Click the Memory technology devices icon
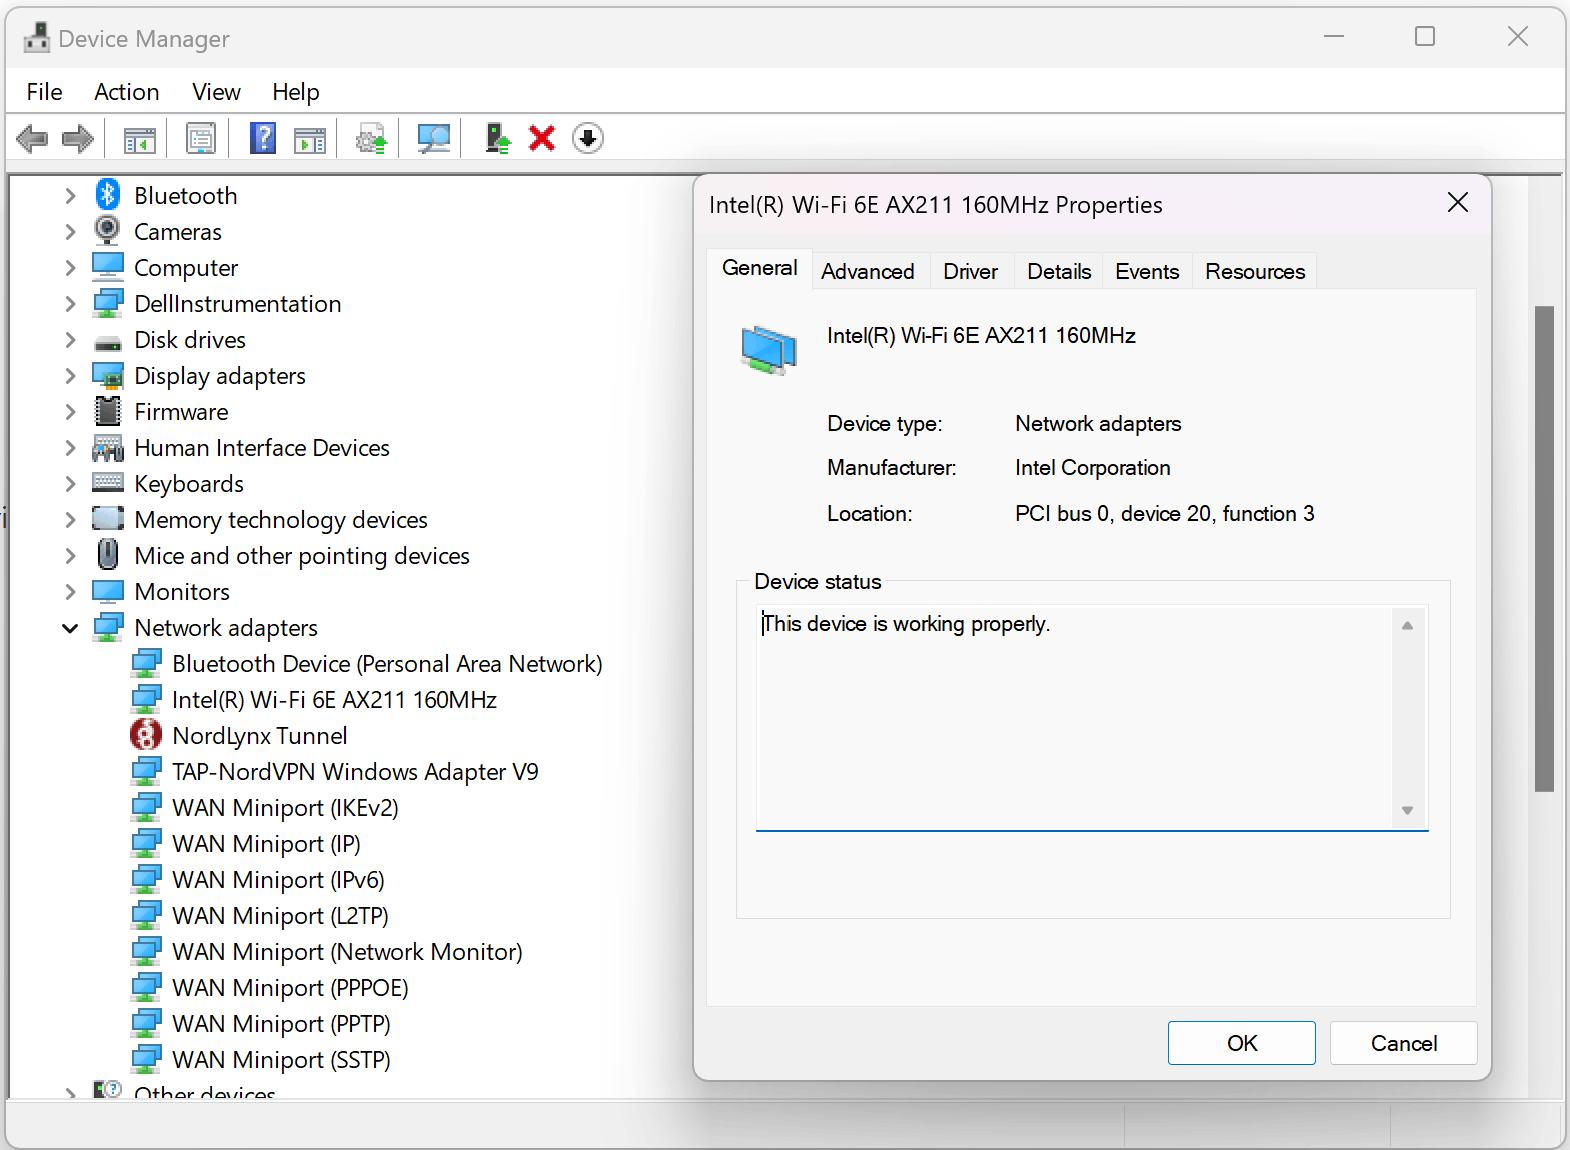This screenshot has height=1150, width=1570. (x=108, y=519)
